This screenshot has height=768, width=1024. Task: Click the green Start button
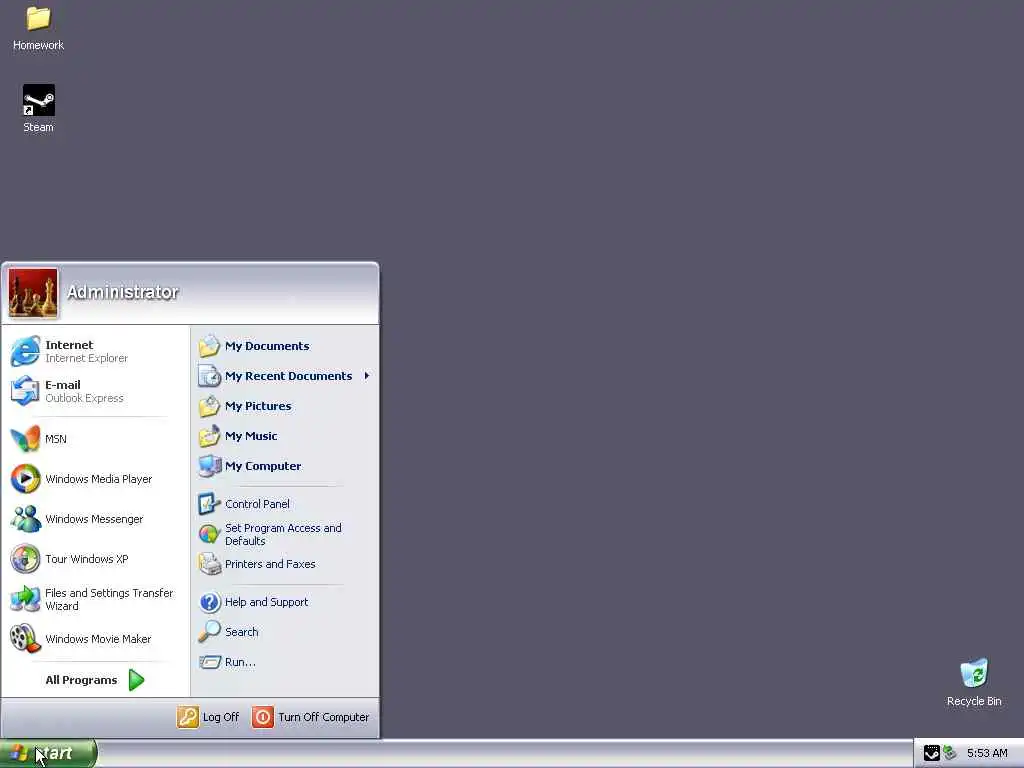point(48,753)
